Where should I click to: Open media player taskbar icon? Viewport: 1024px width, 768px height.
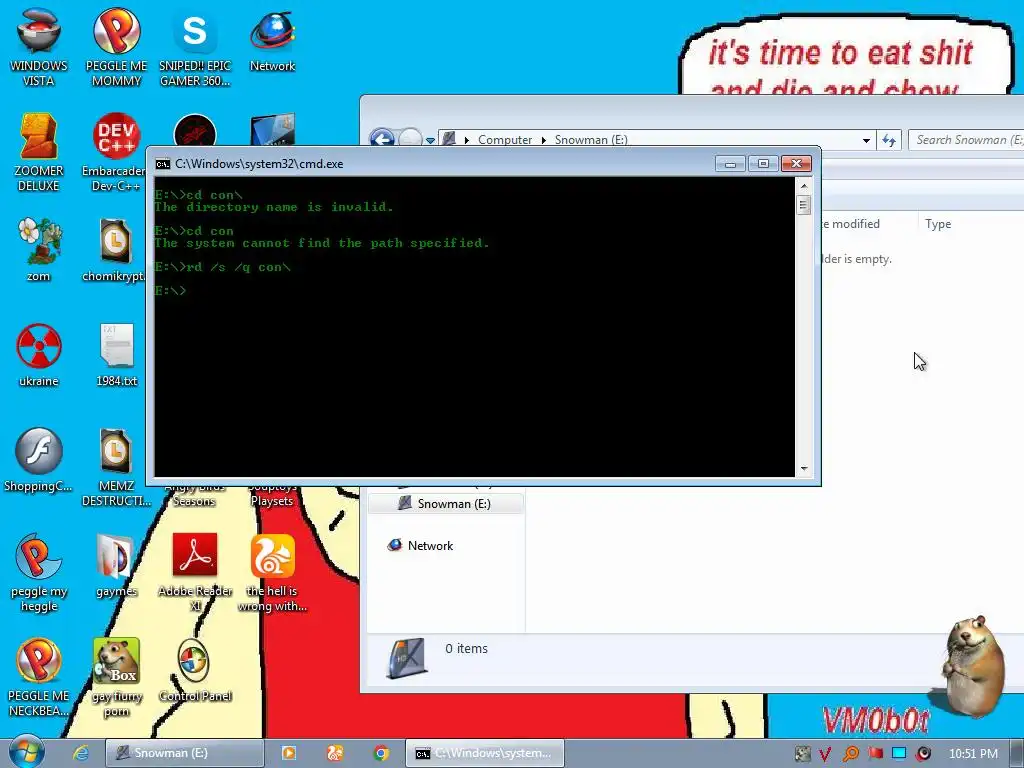click(x=288, y=753)
